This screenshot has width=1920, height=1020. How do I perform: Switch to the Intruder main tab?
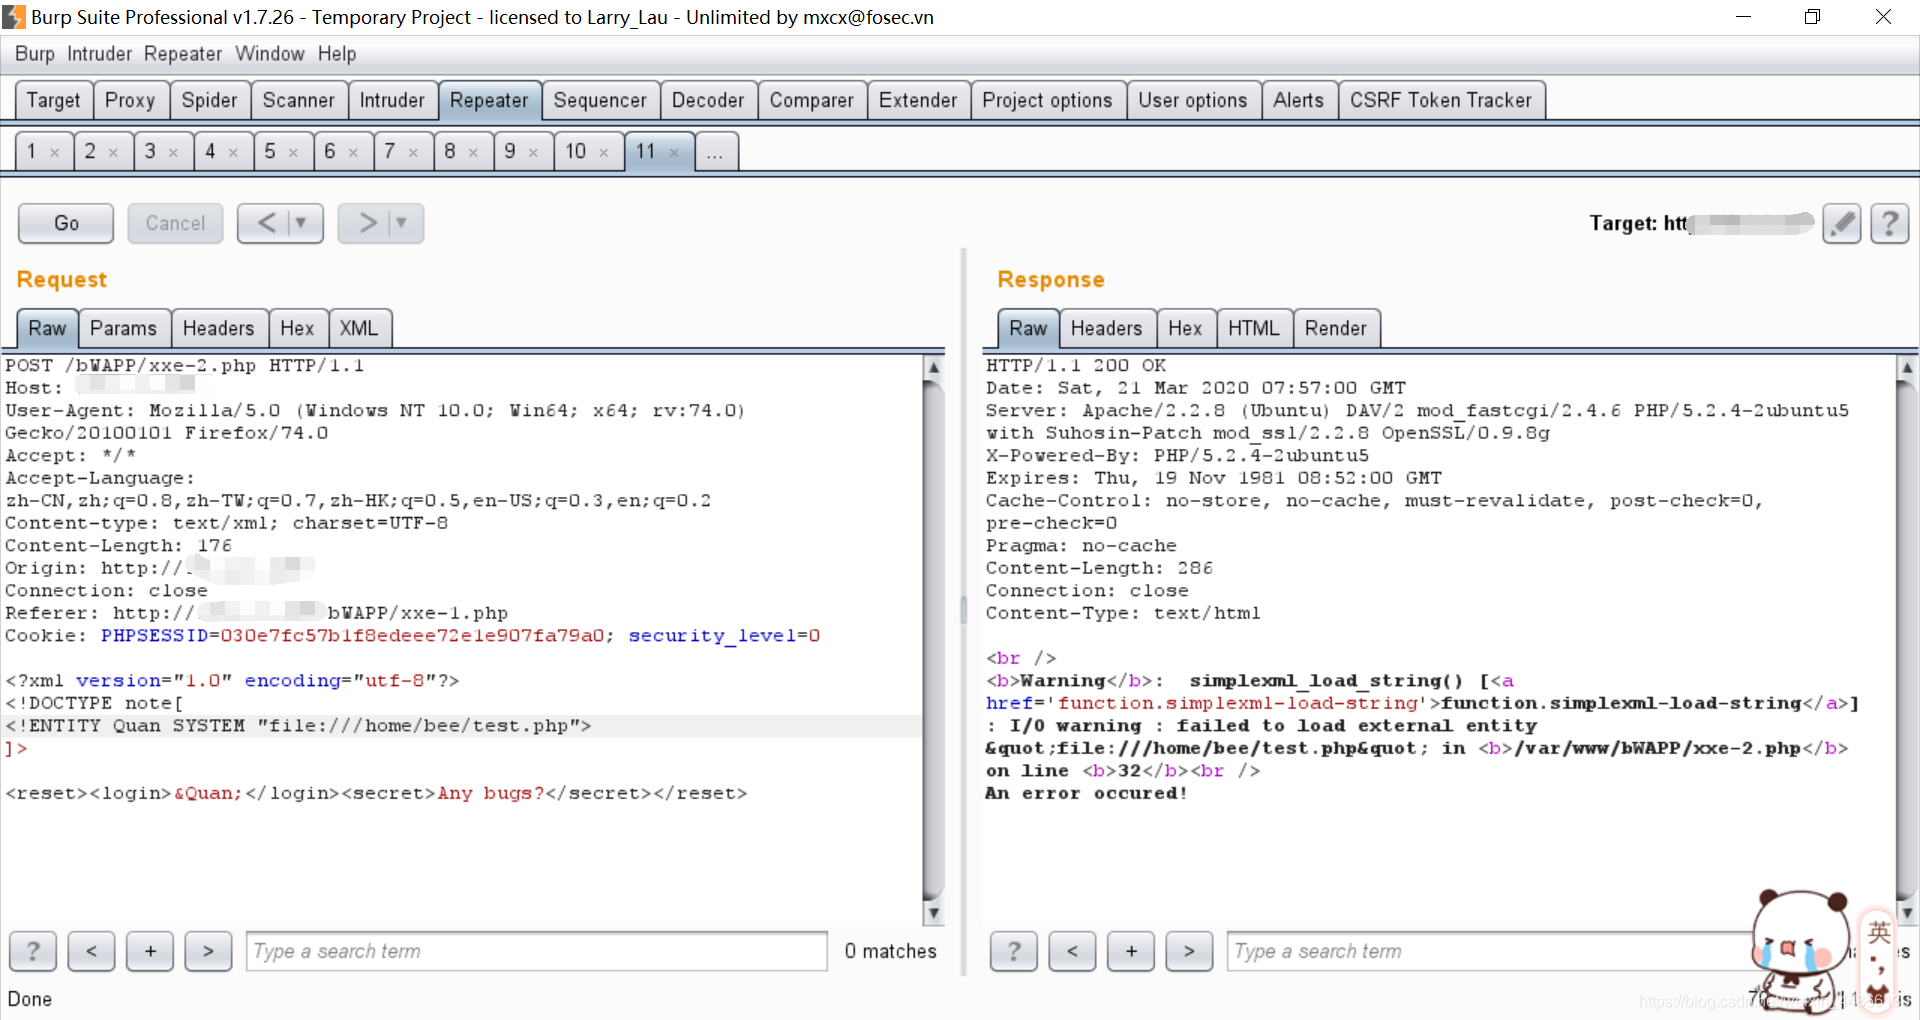(392, 100)
